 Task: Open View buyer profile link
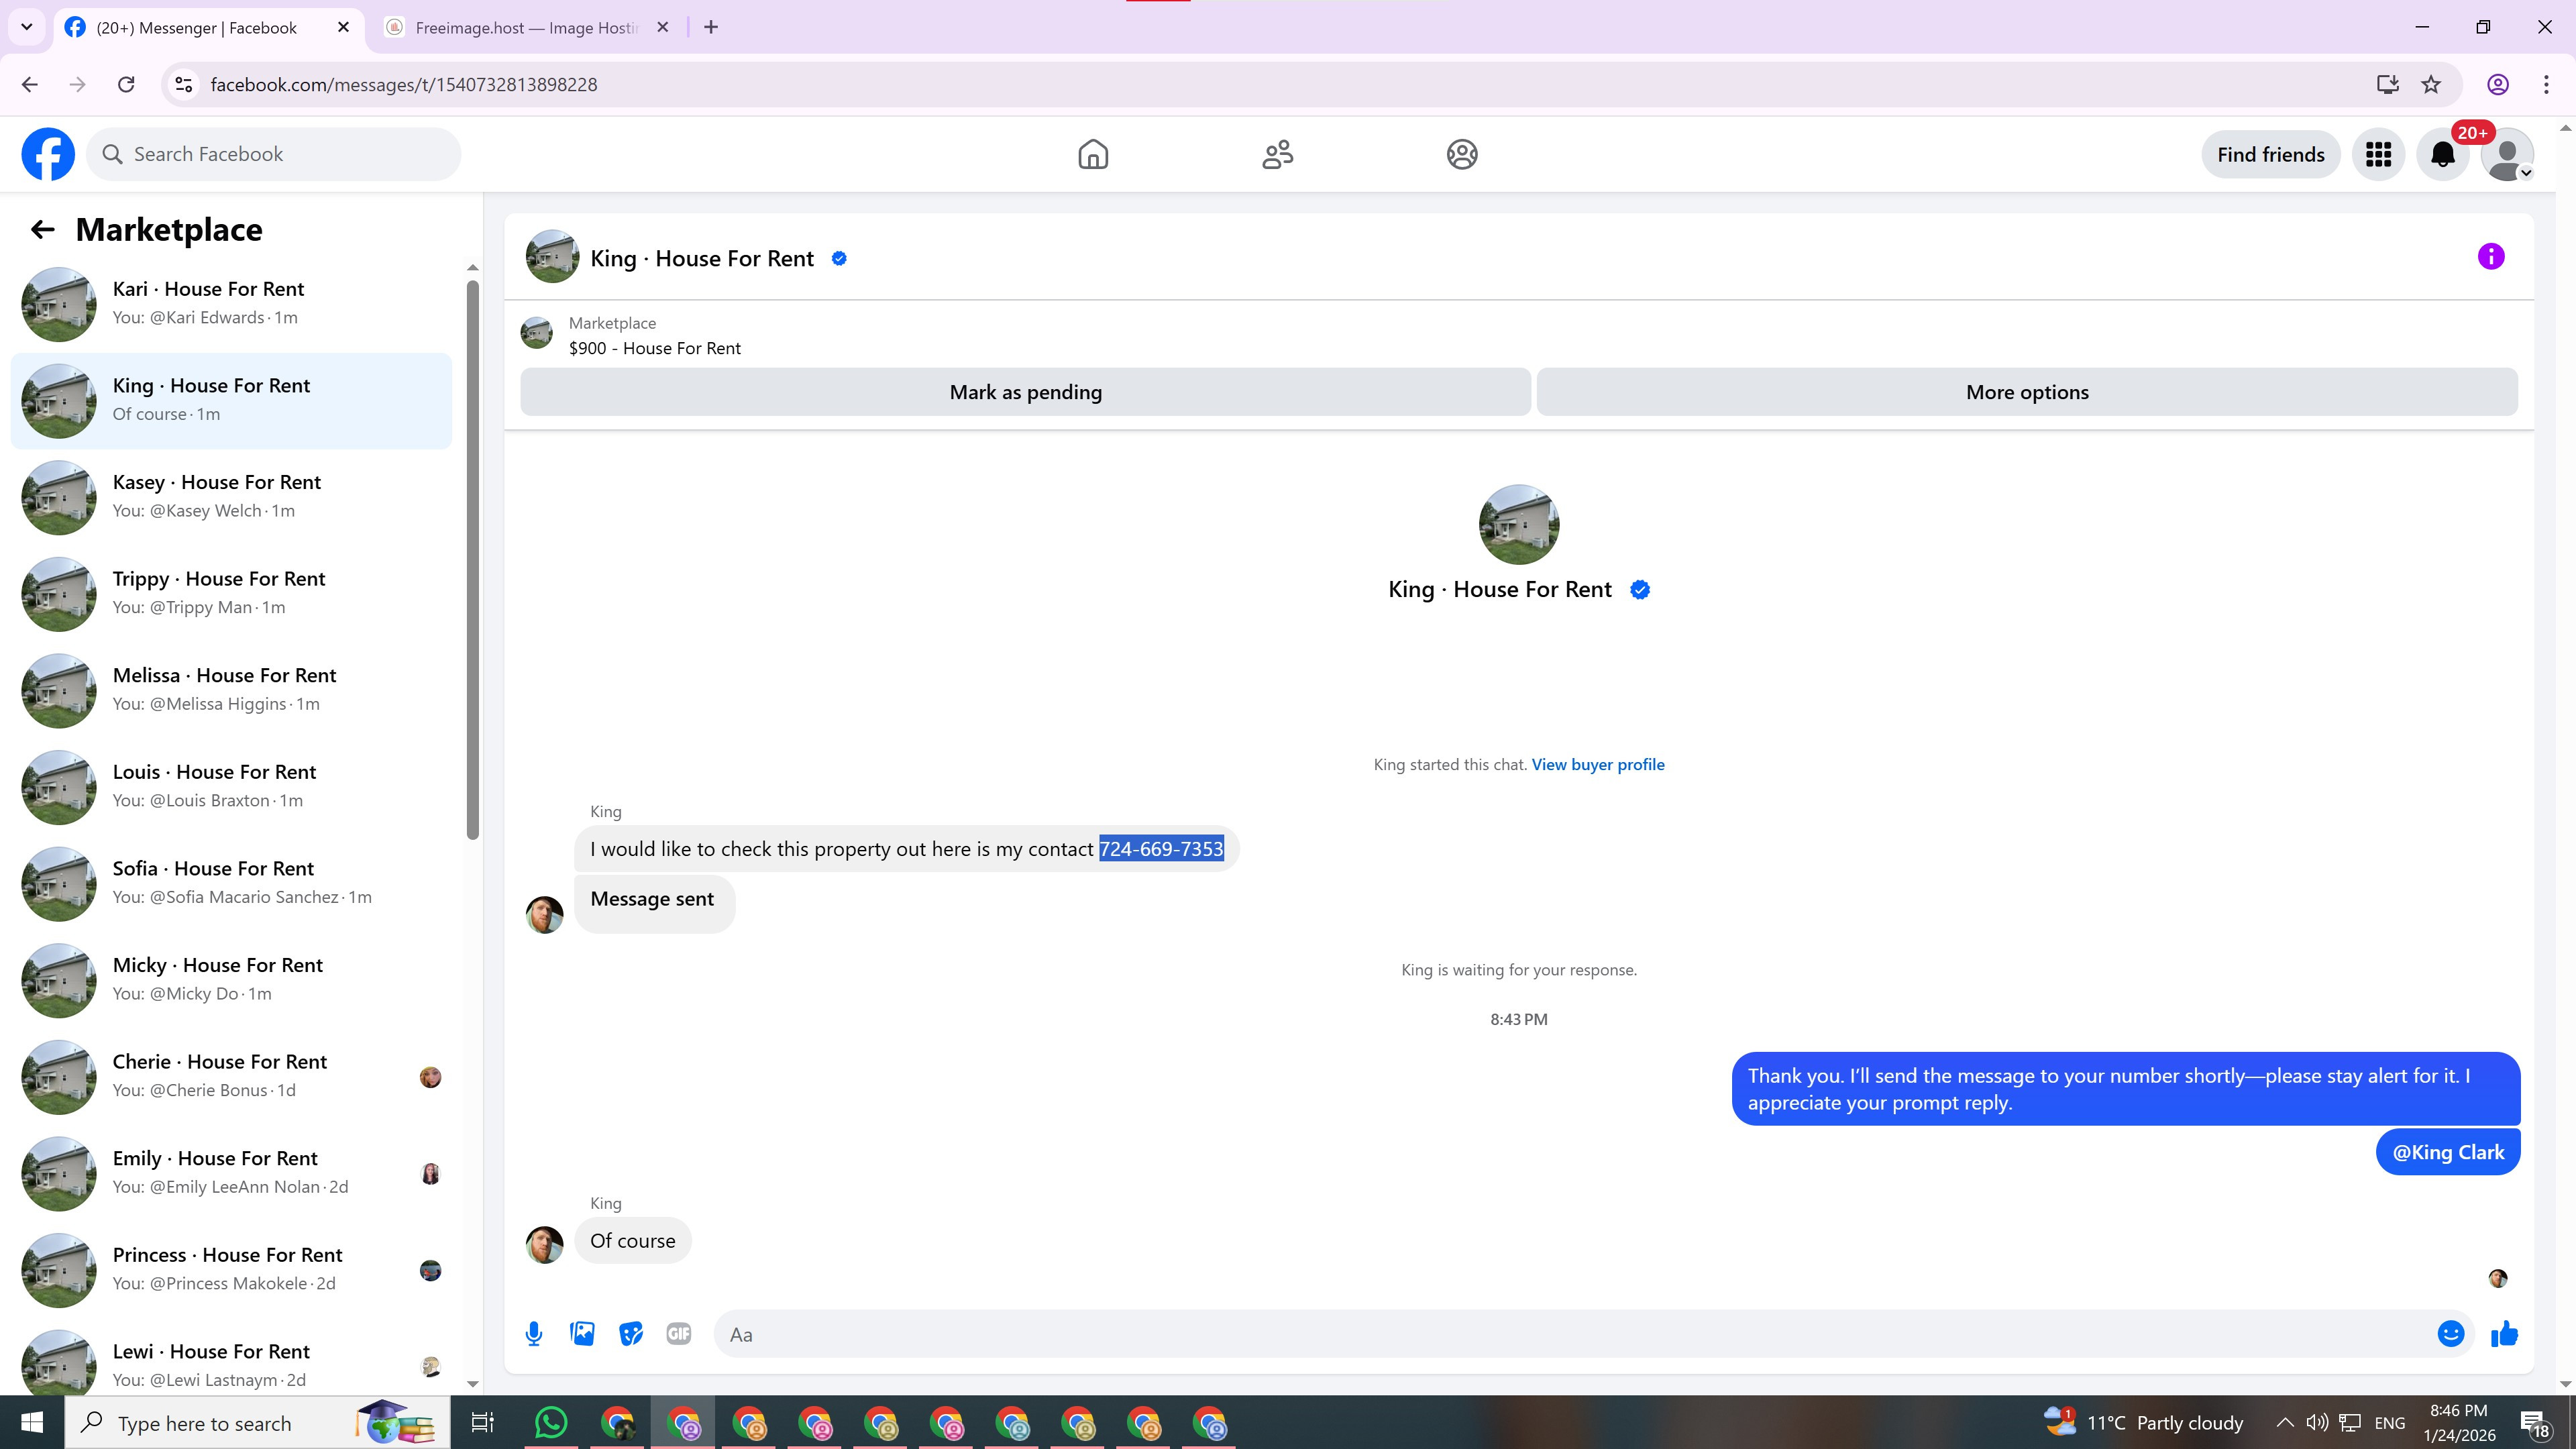[1597, 764]
